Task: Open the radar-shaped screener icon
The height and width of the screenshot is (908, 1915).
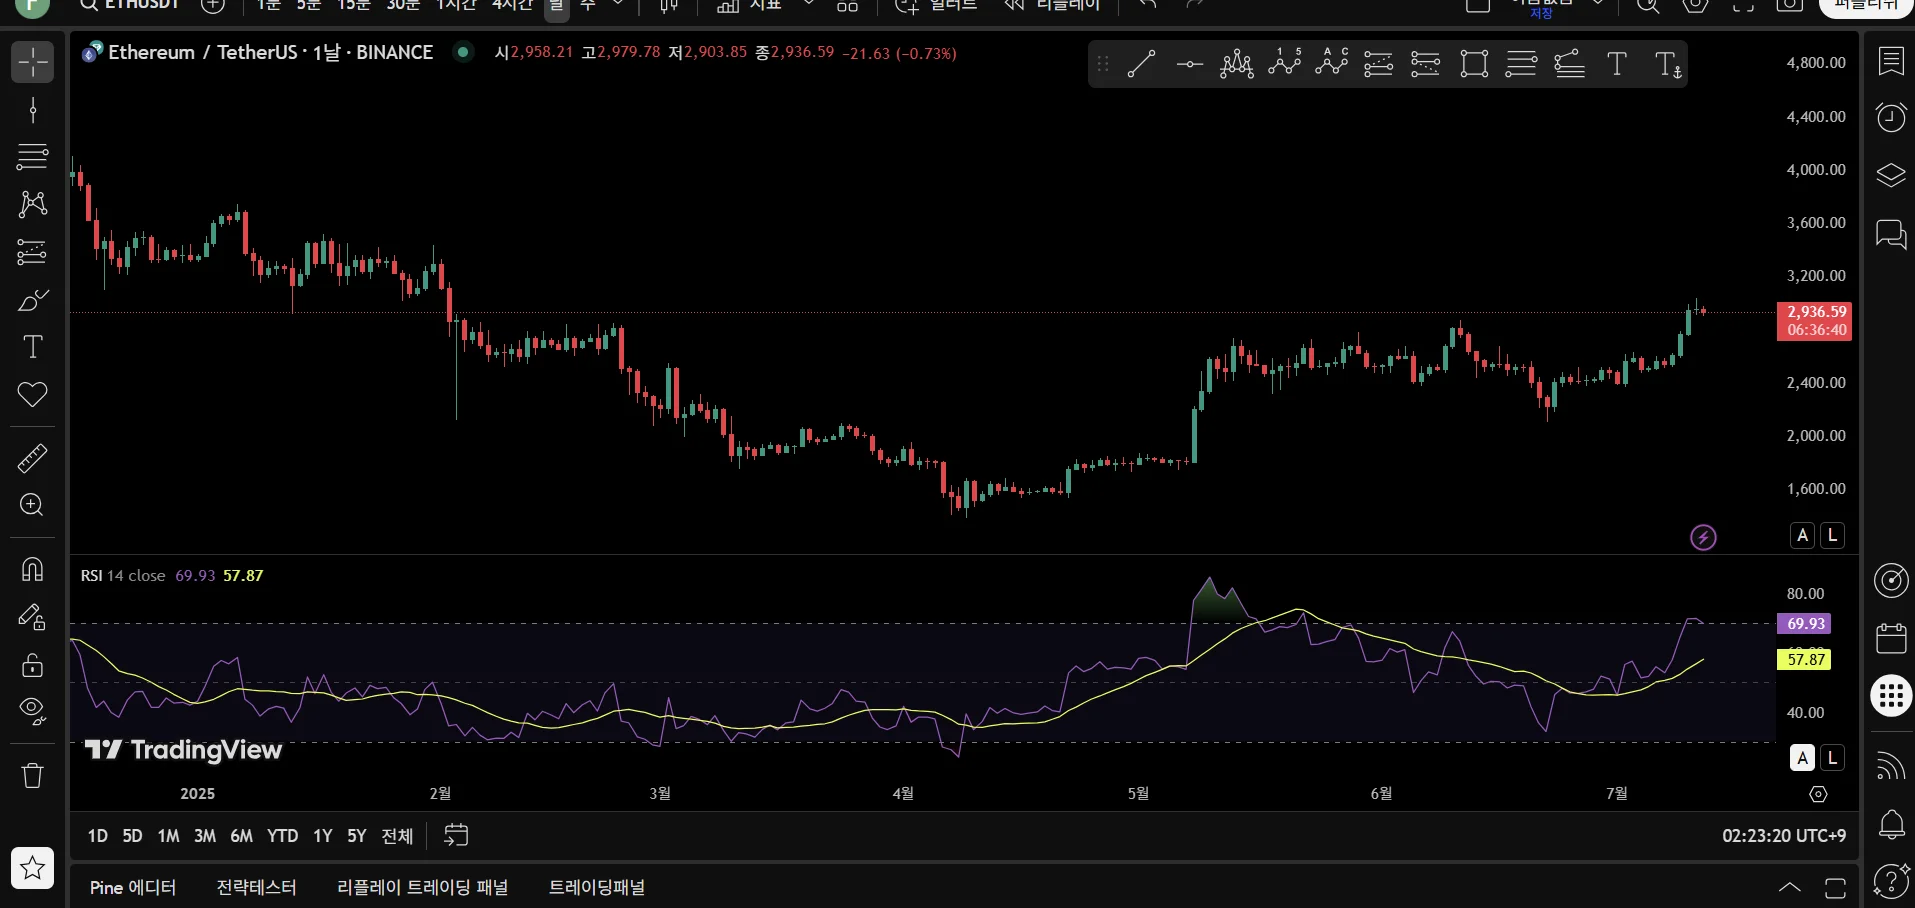Action: pyautogui.click(x=1891, y=580)
